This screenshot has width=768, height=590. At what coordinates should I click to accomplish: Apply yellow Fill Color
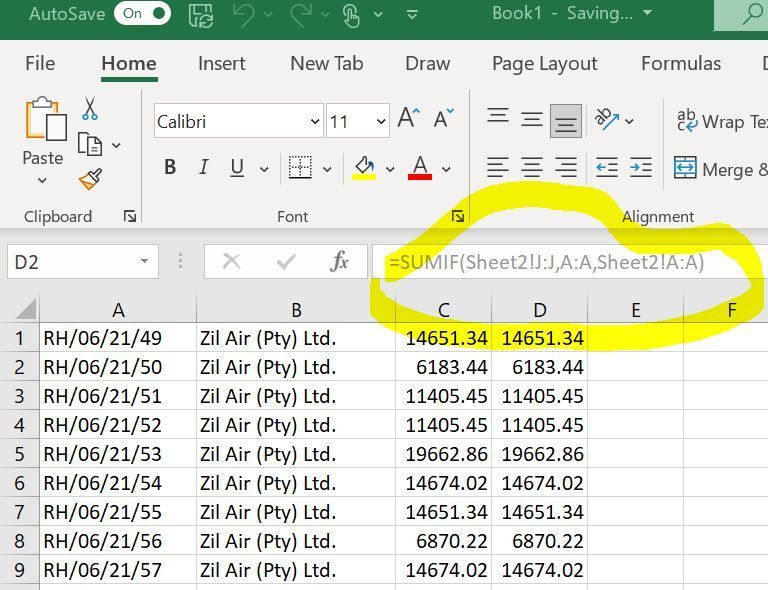pyautogui.click(x=364, y=168)
